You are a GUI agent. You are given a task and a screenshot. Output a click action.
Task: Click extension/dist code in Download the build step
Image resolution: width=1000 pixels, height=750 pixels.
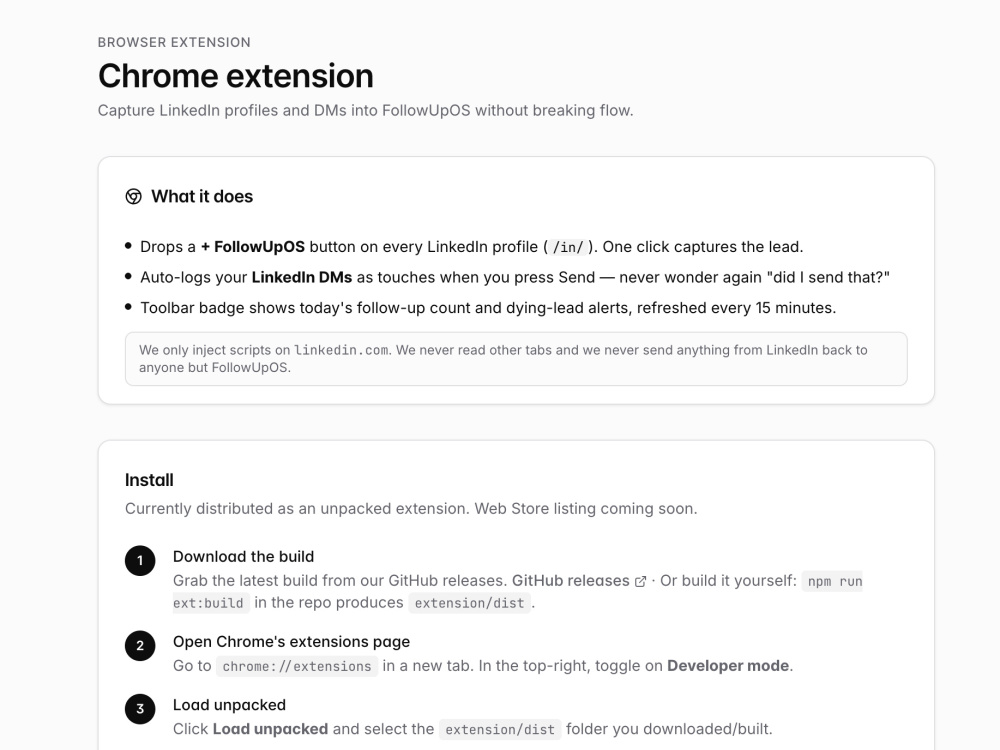pos(469,603)
